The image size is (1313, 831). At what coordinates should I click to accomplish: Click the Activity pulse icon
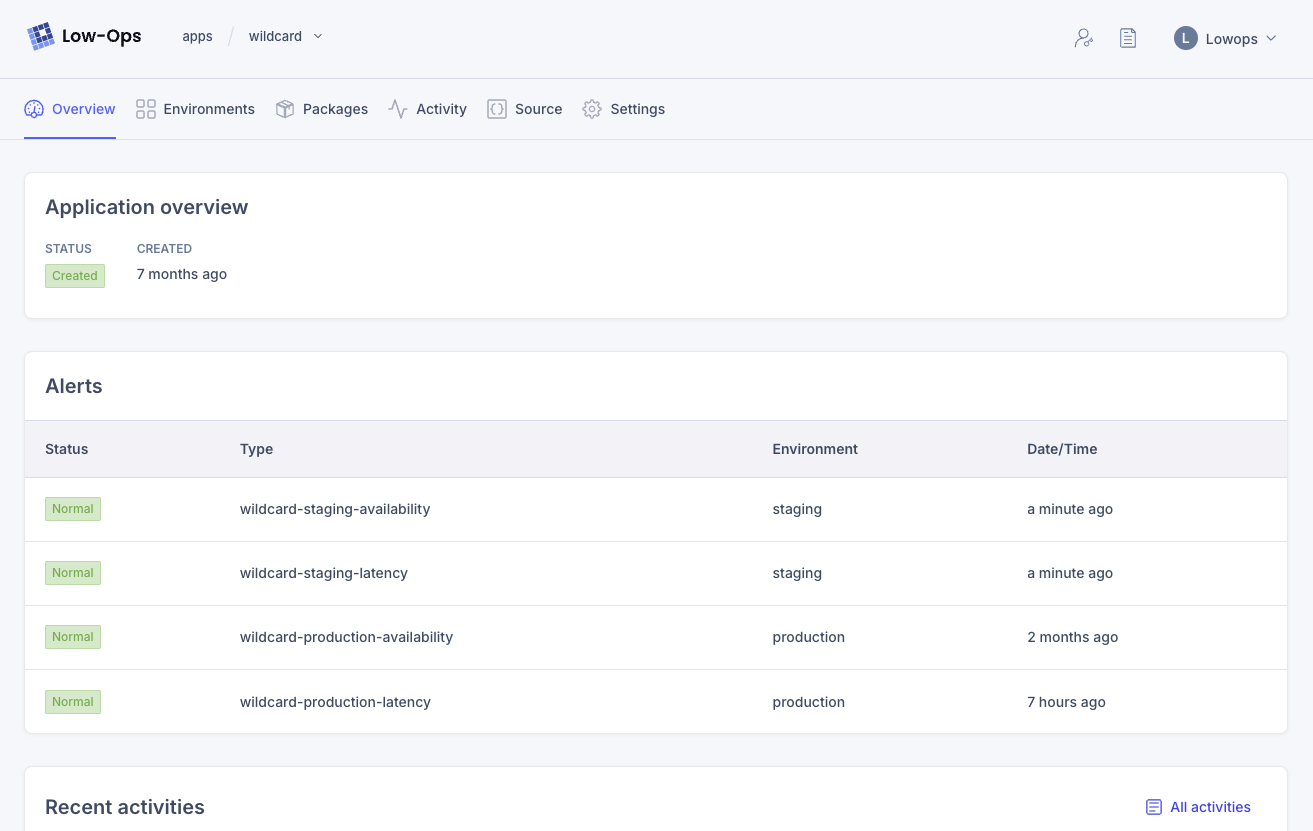point(398,109)
